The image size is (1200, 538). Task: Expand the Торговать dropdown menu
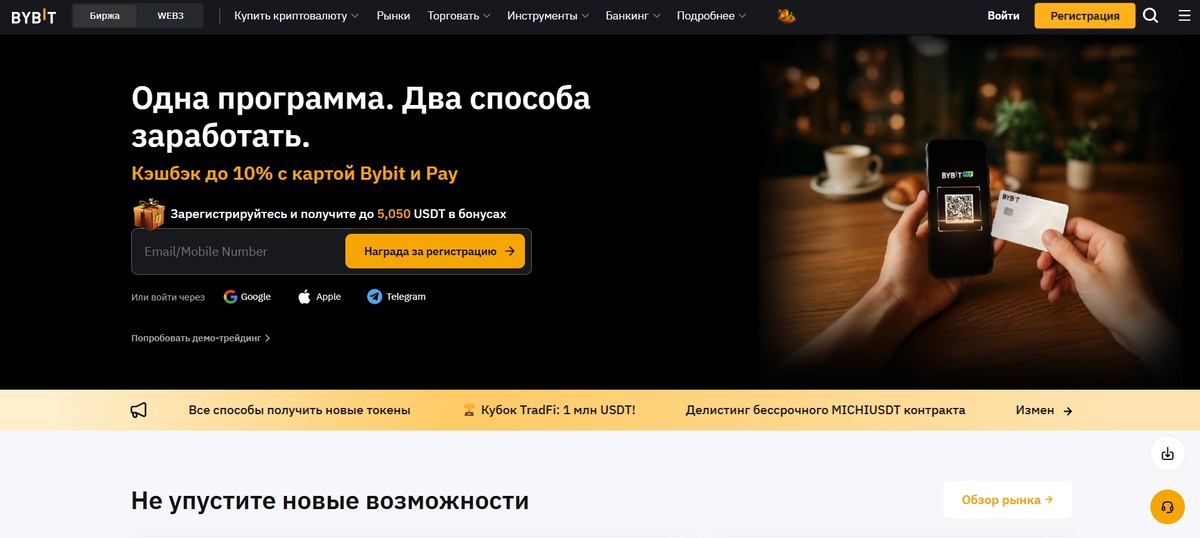click(459, 16)
